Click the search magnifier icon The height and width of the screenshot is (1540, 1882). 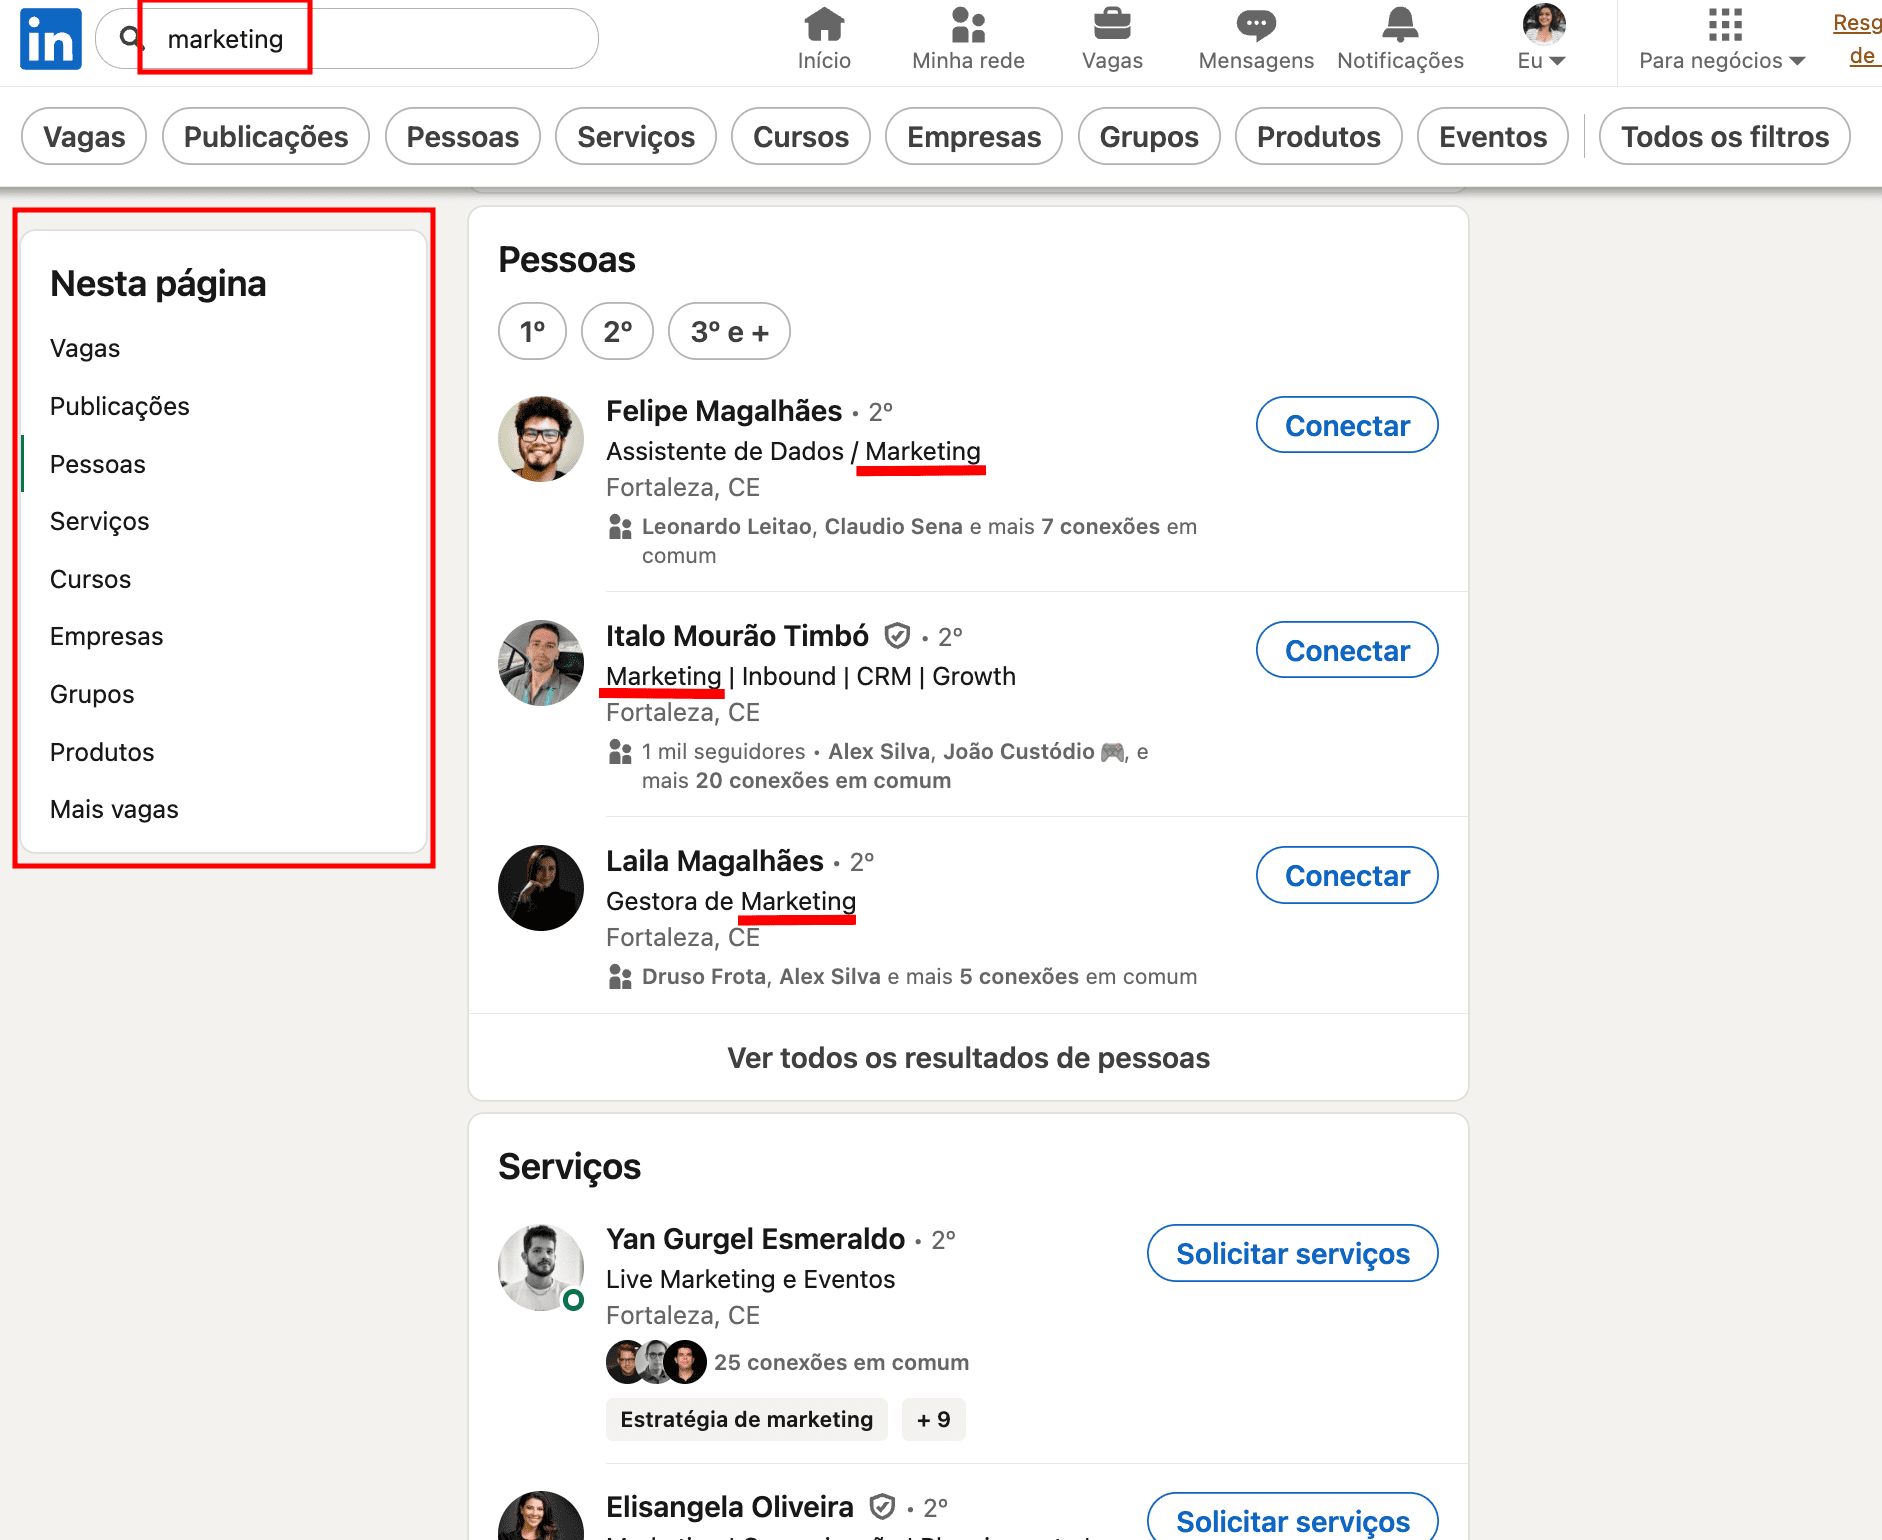click(130, 39)
